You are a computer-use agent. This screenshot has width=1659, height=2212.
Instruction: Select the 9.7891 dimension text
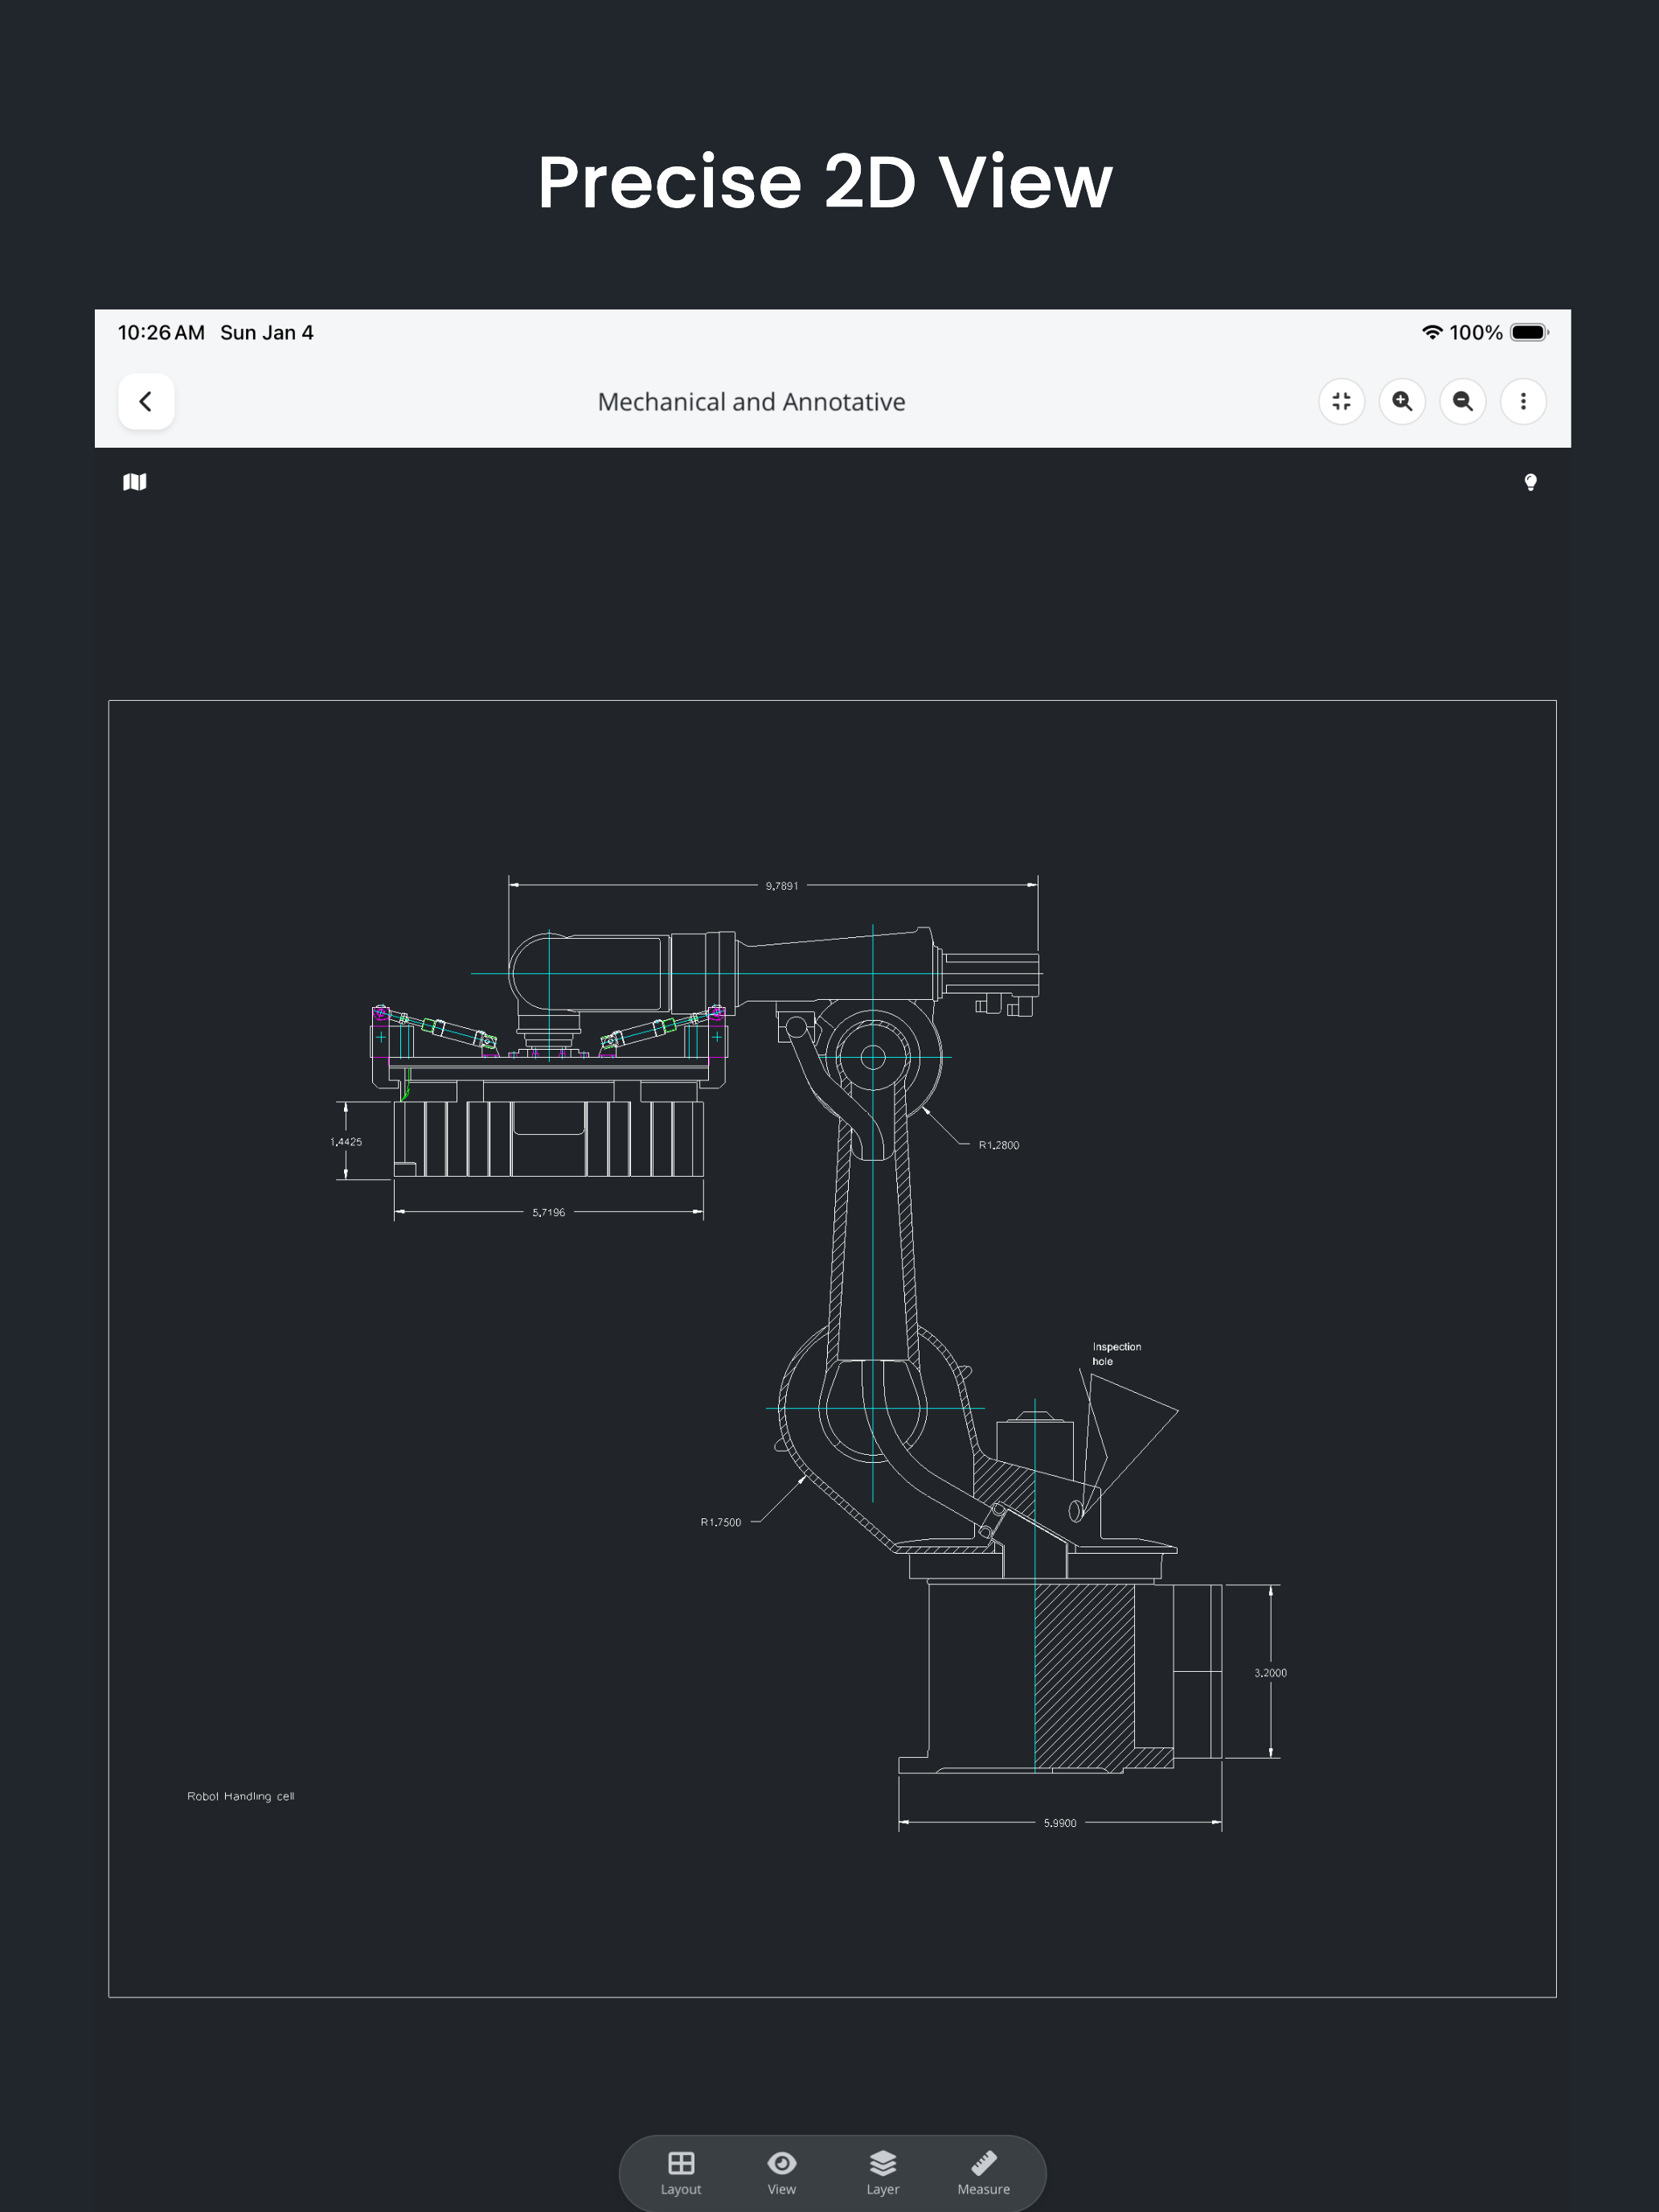(x=782, y=886)
